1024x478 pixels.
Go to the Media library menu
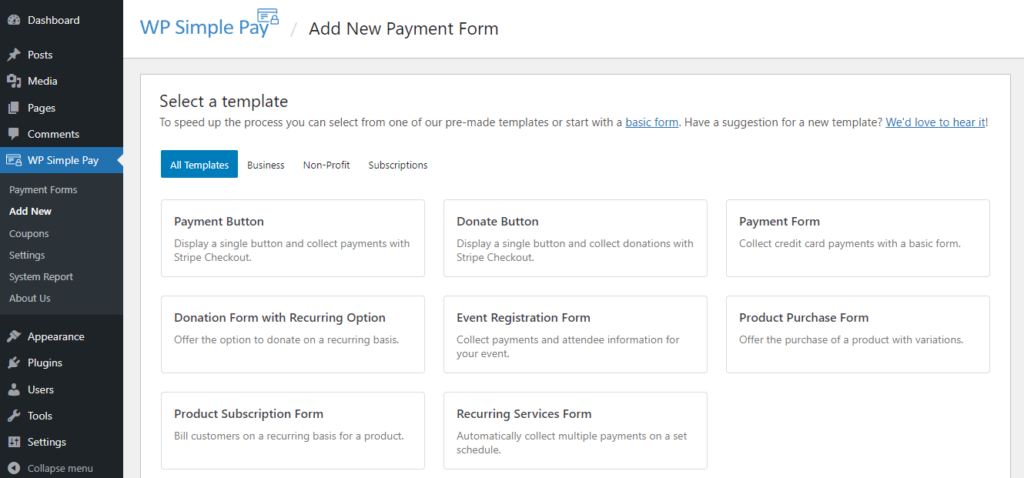click(x=61, y=81)
